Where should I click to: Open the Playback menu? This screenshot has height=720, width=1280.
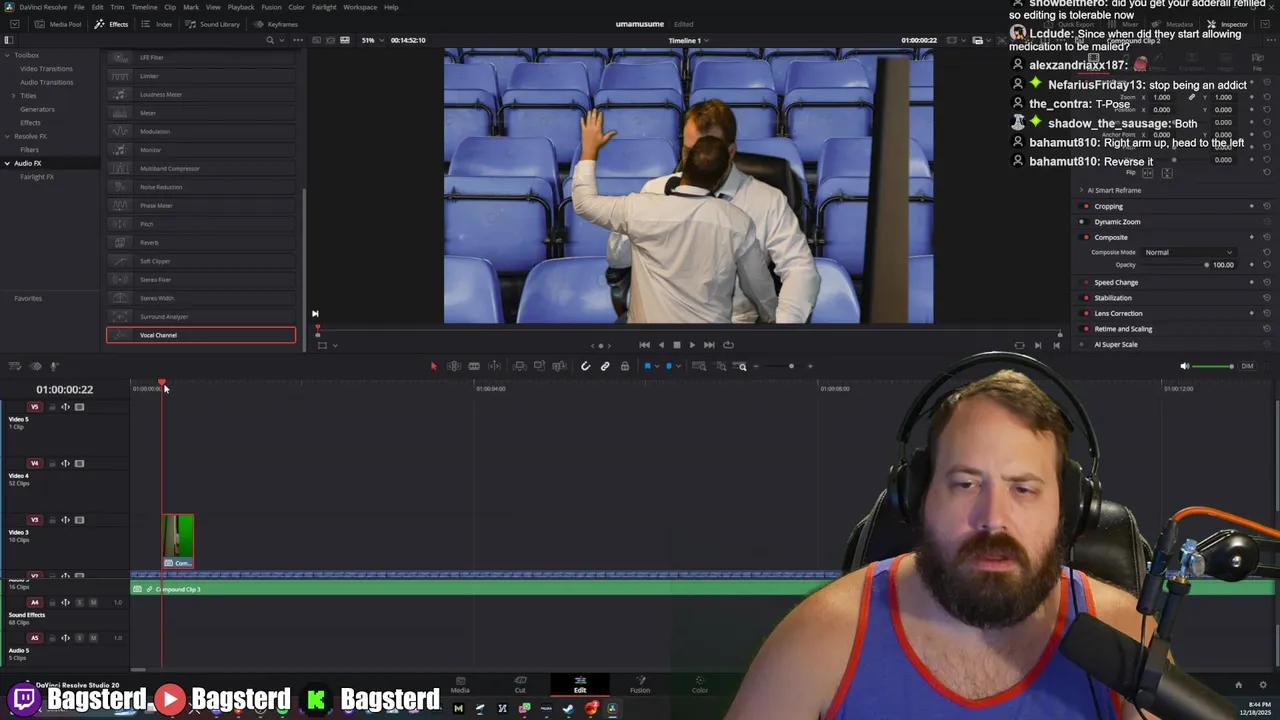click(241, 7)
